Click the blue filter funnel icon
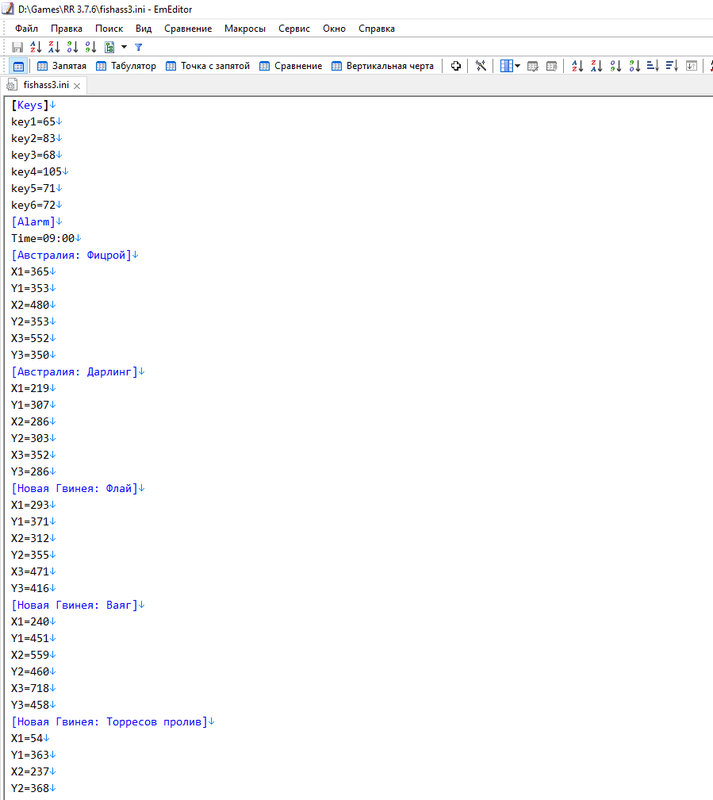 [x=138, y=47]
